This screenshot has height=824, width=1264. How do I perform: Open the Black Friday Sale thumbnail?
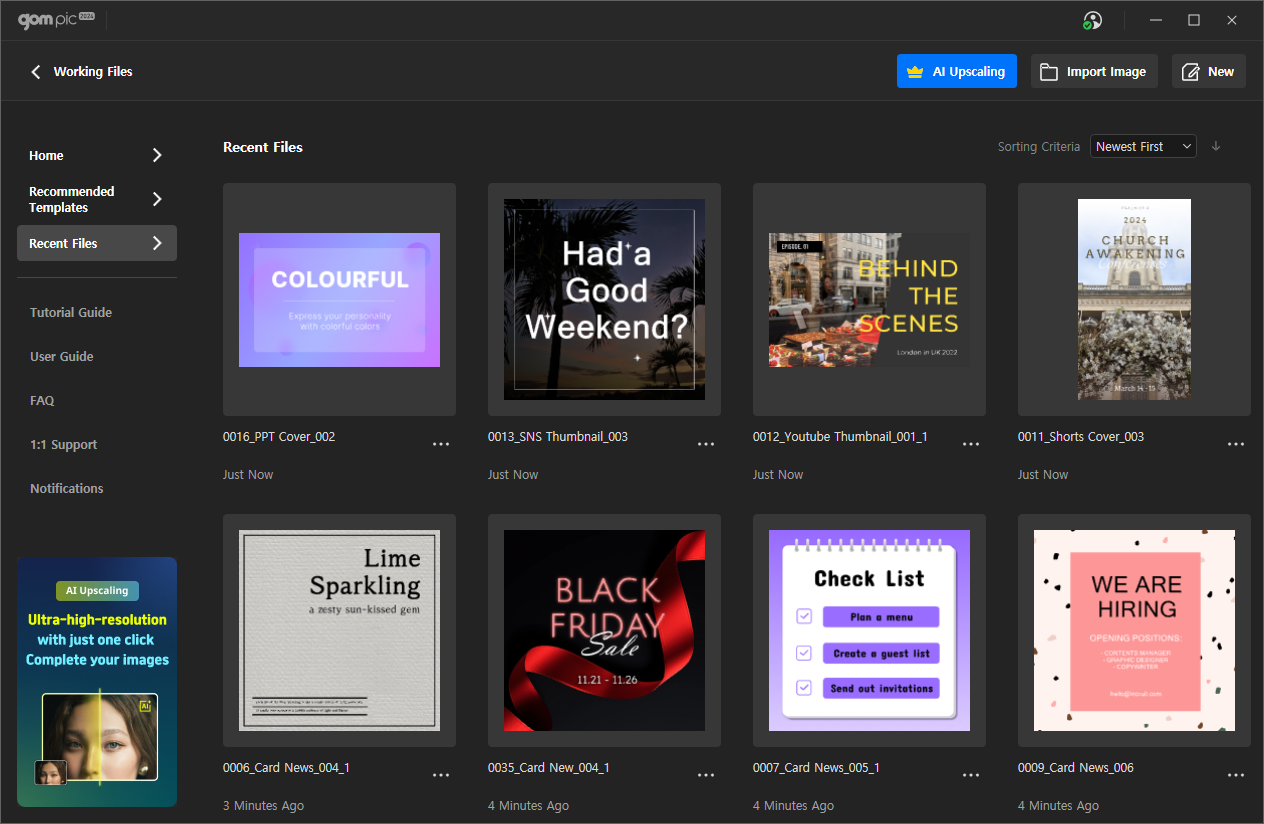[604, 630]
